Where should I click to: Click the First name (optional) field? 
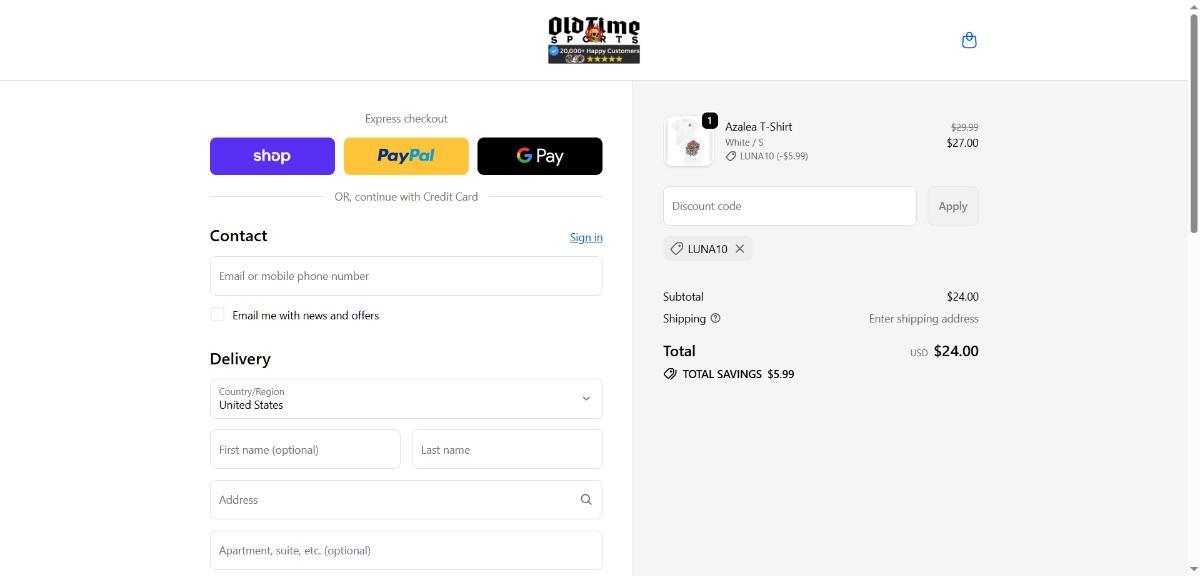305,450
